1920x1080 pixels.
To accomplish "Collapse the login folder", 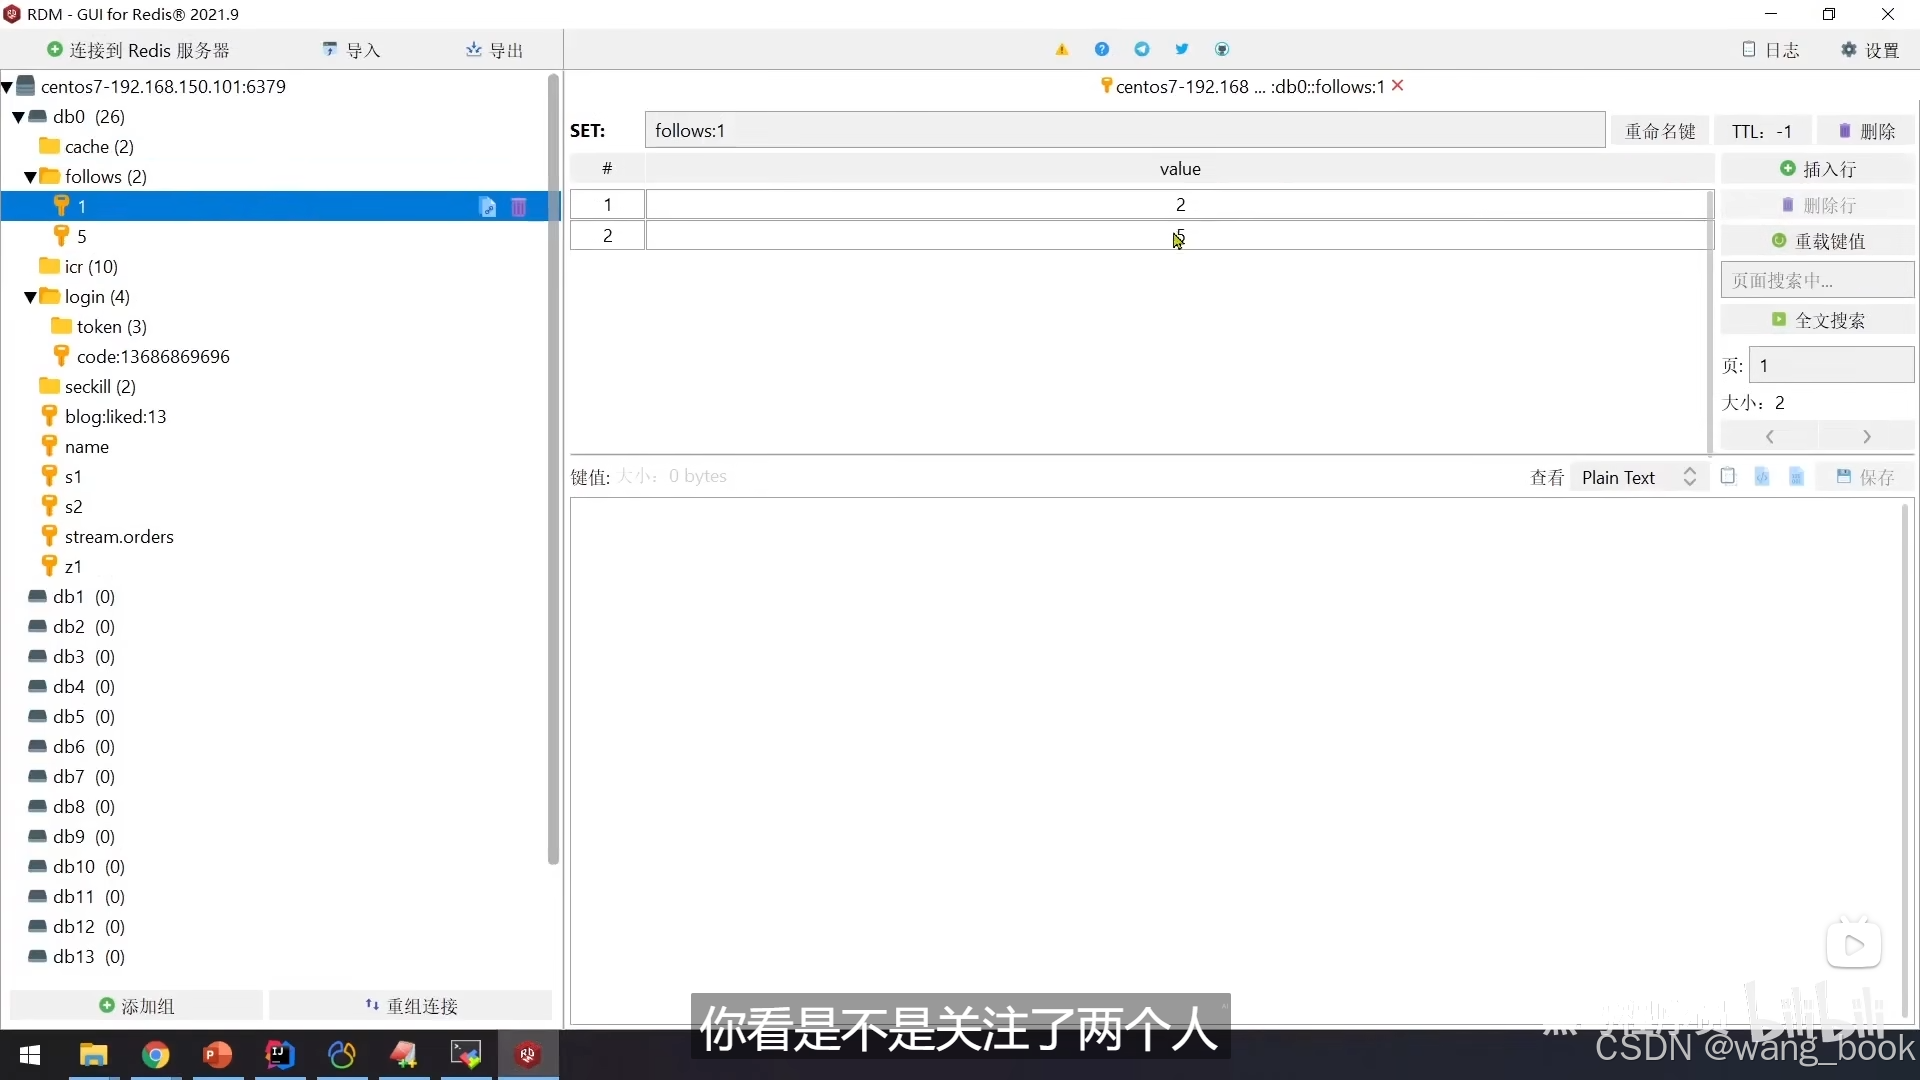I will coord(31,297).
